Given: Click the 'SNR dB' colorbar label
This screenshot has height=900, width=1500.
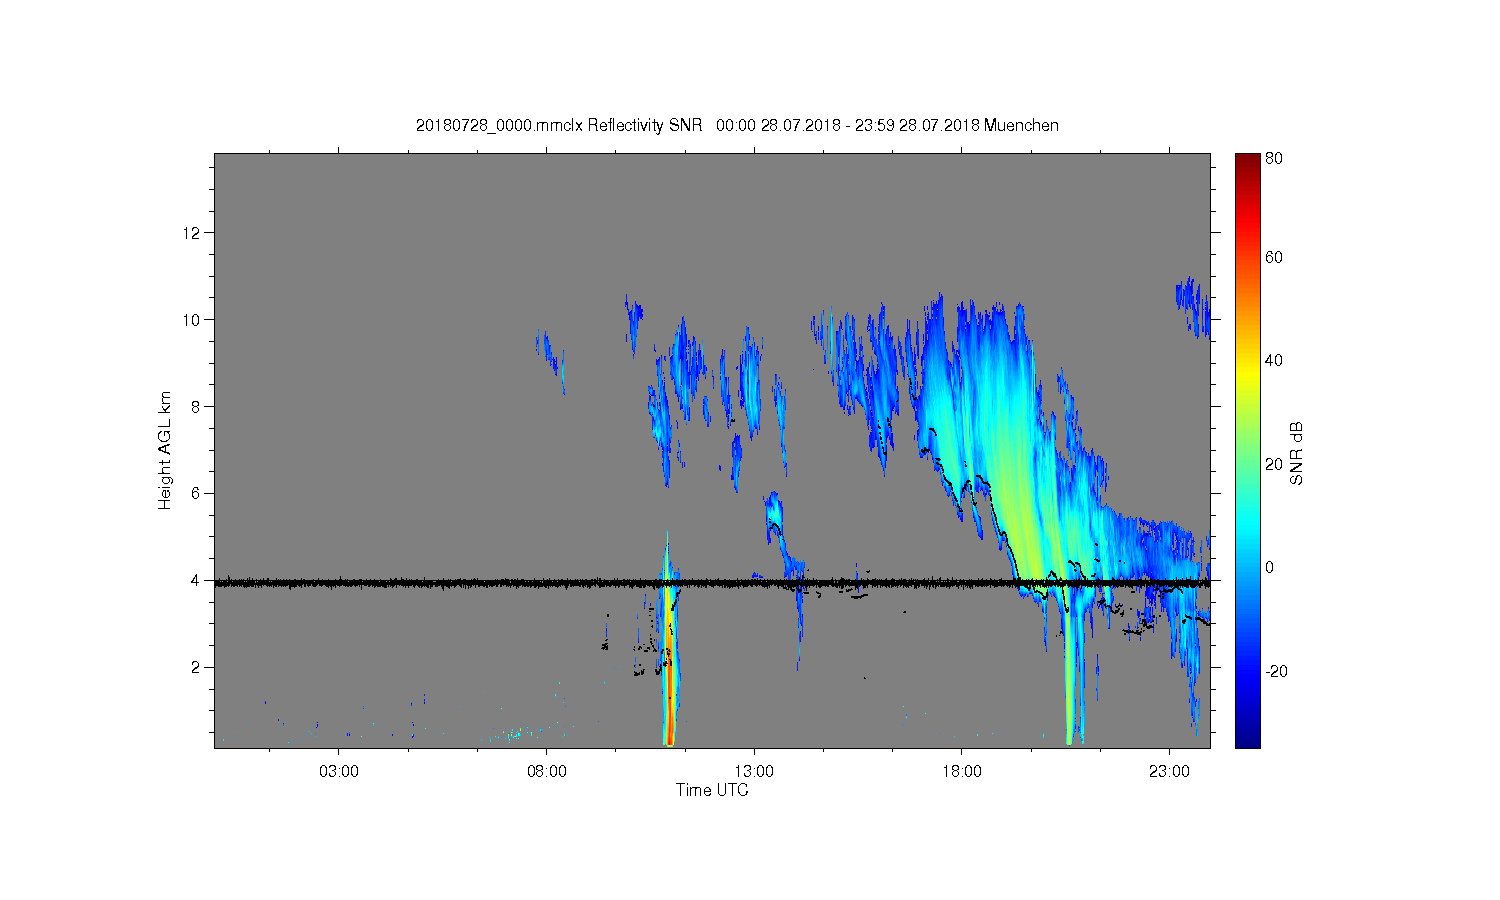Looking at the screenshot, I should tap(1296, 453).
